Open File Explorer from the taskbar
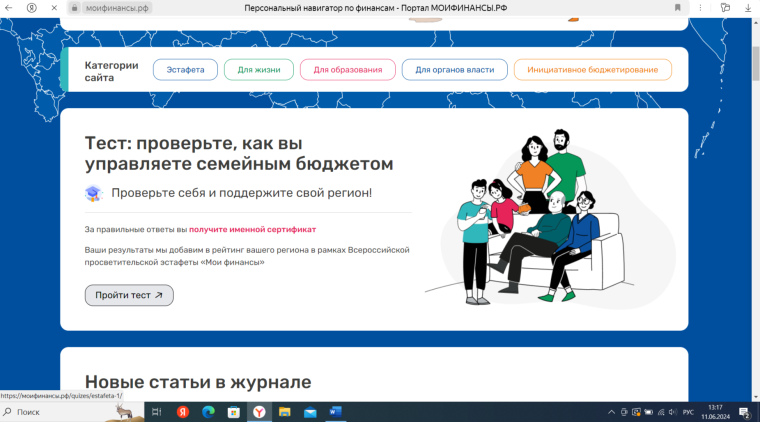Viewport: 760px width, 422px height. point(285,412)
